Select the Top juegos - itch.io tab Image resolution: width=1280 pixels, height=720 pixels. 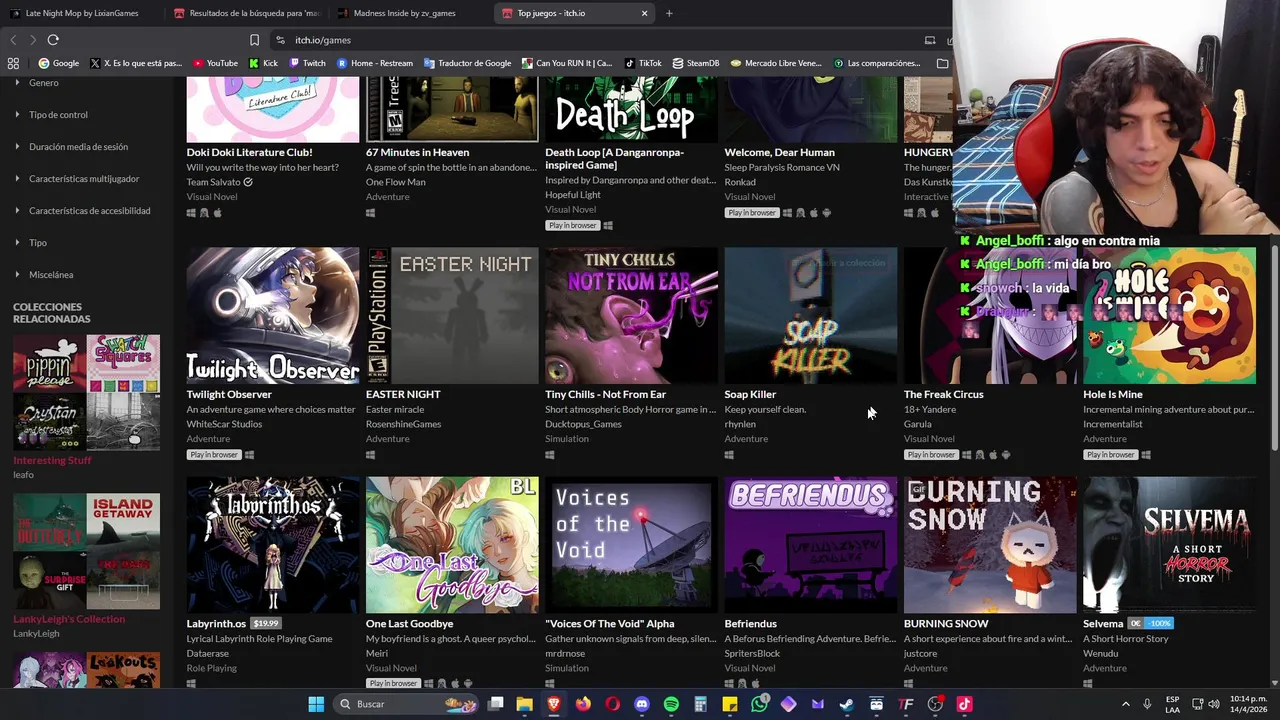[x=565, y=13]
